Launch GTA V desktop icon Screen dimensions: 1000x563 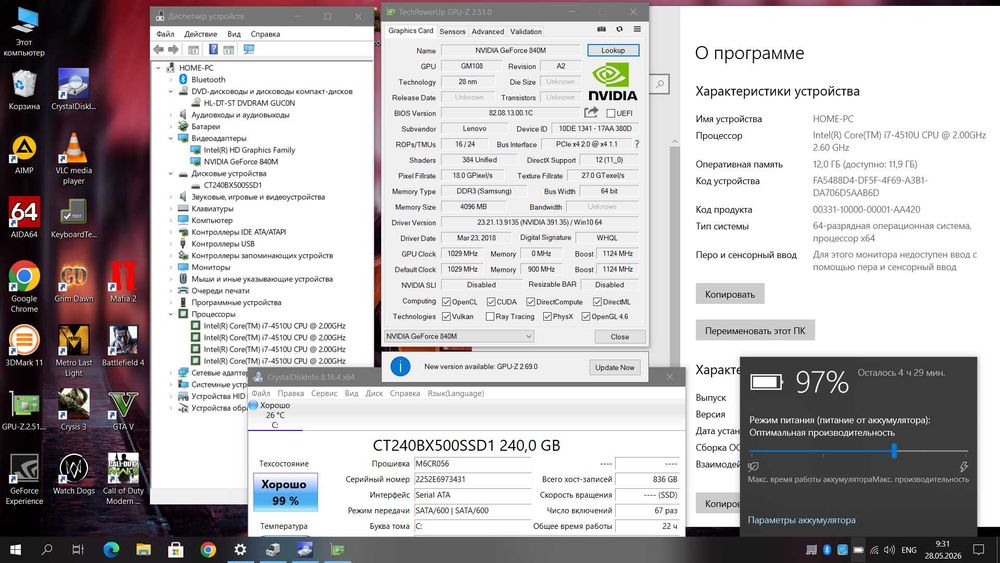(122, 410)
